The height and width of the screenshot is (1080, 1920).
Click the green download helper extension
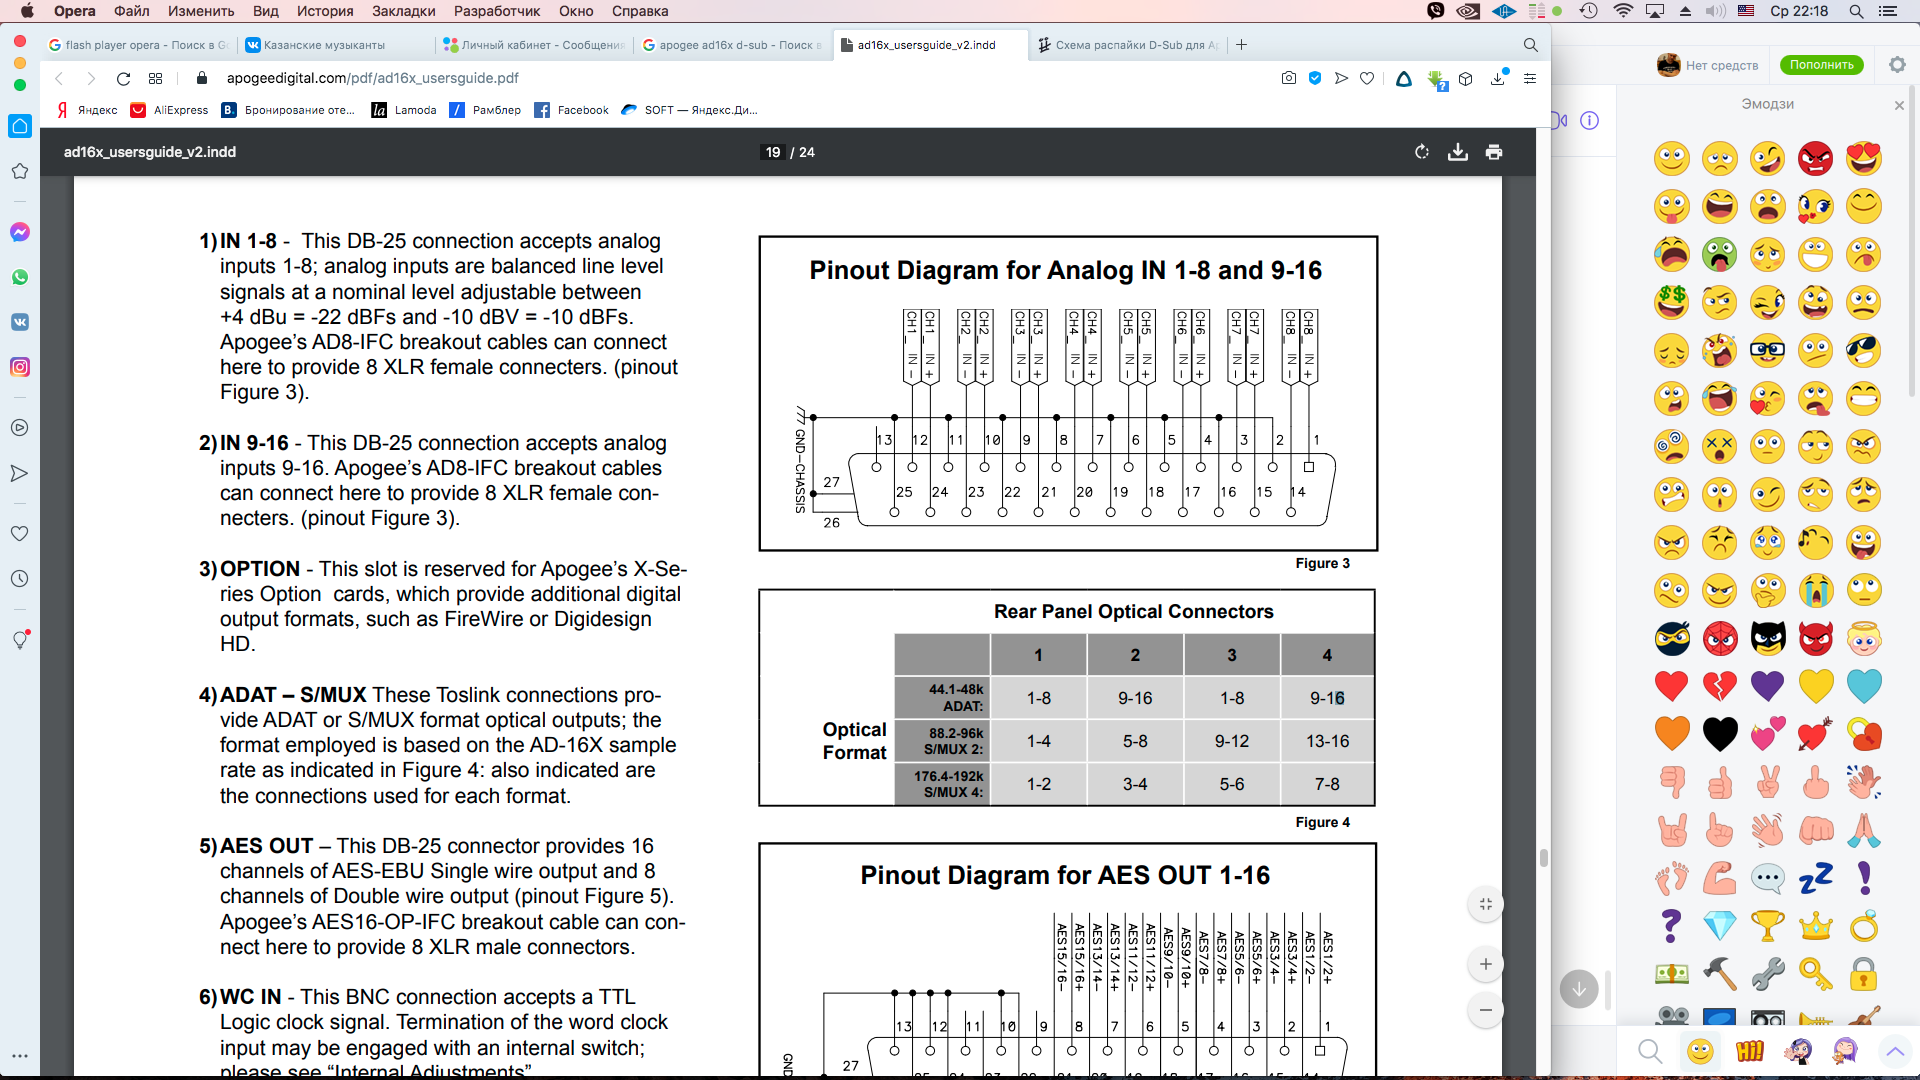click(x=1437, y=80)
